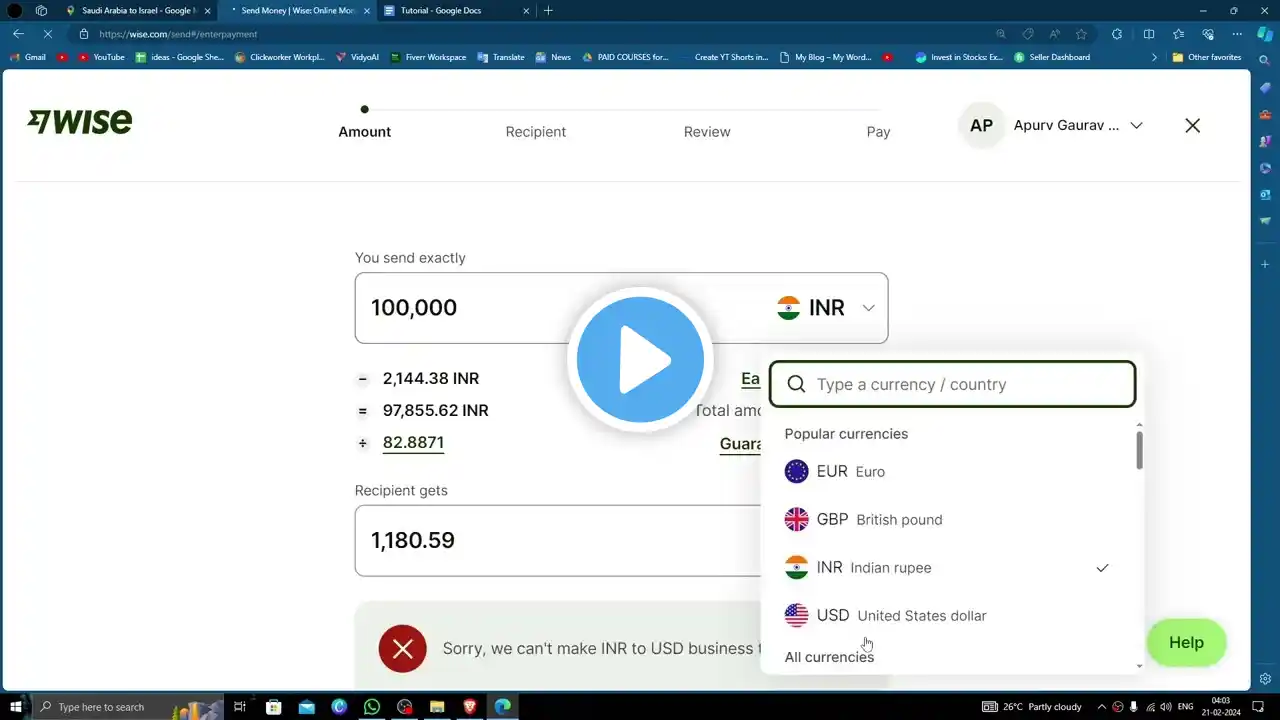
Task: Open a new browser tab
Action: pyautogui.click(x=548, y=11)
